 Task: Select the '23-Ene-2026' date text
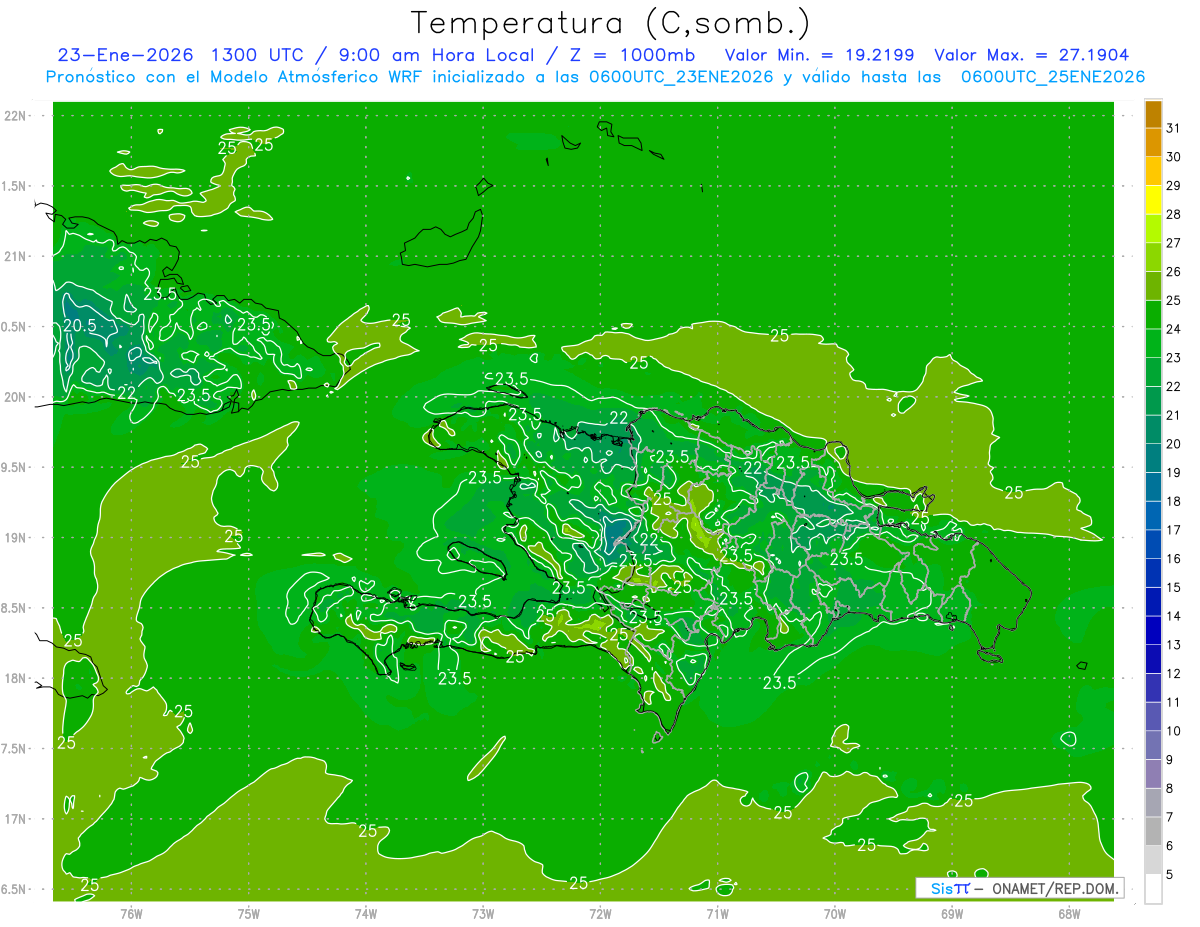[126, 55]
